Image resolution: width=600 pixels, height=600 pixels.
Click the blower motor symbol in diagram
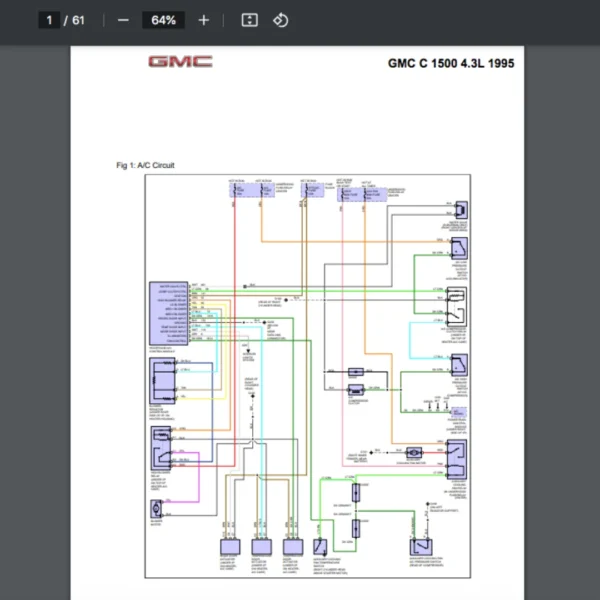click(x=157, y=507)
